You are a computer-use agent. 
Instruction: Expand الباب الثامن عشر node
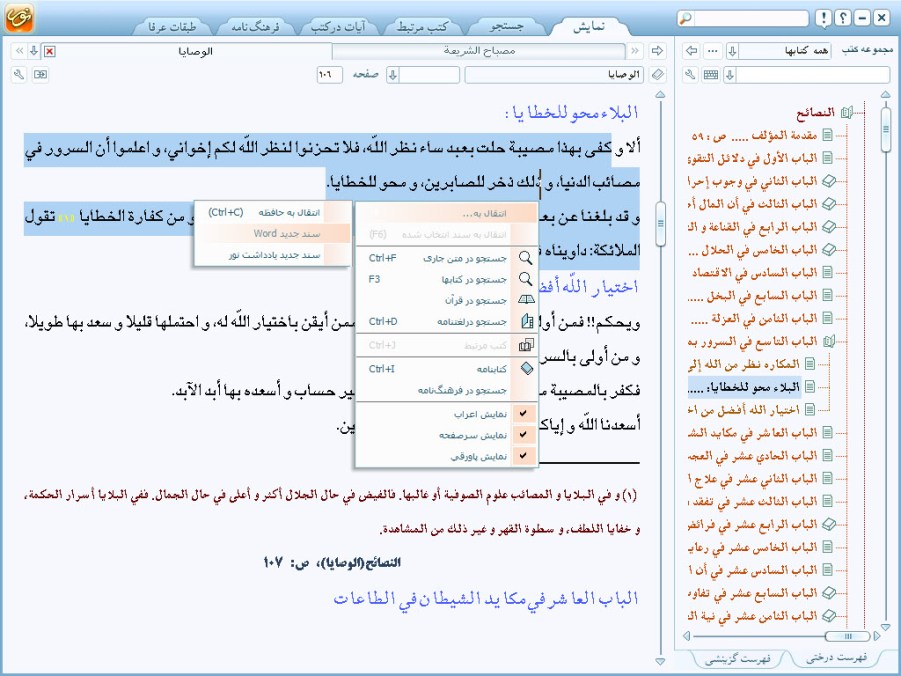(828, 616)
